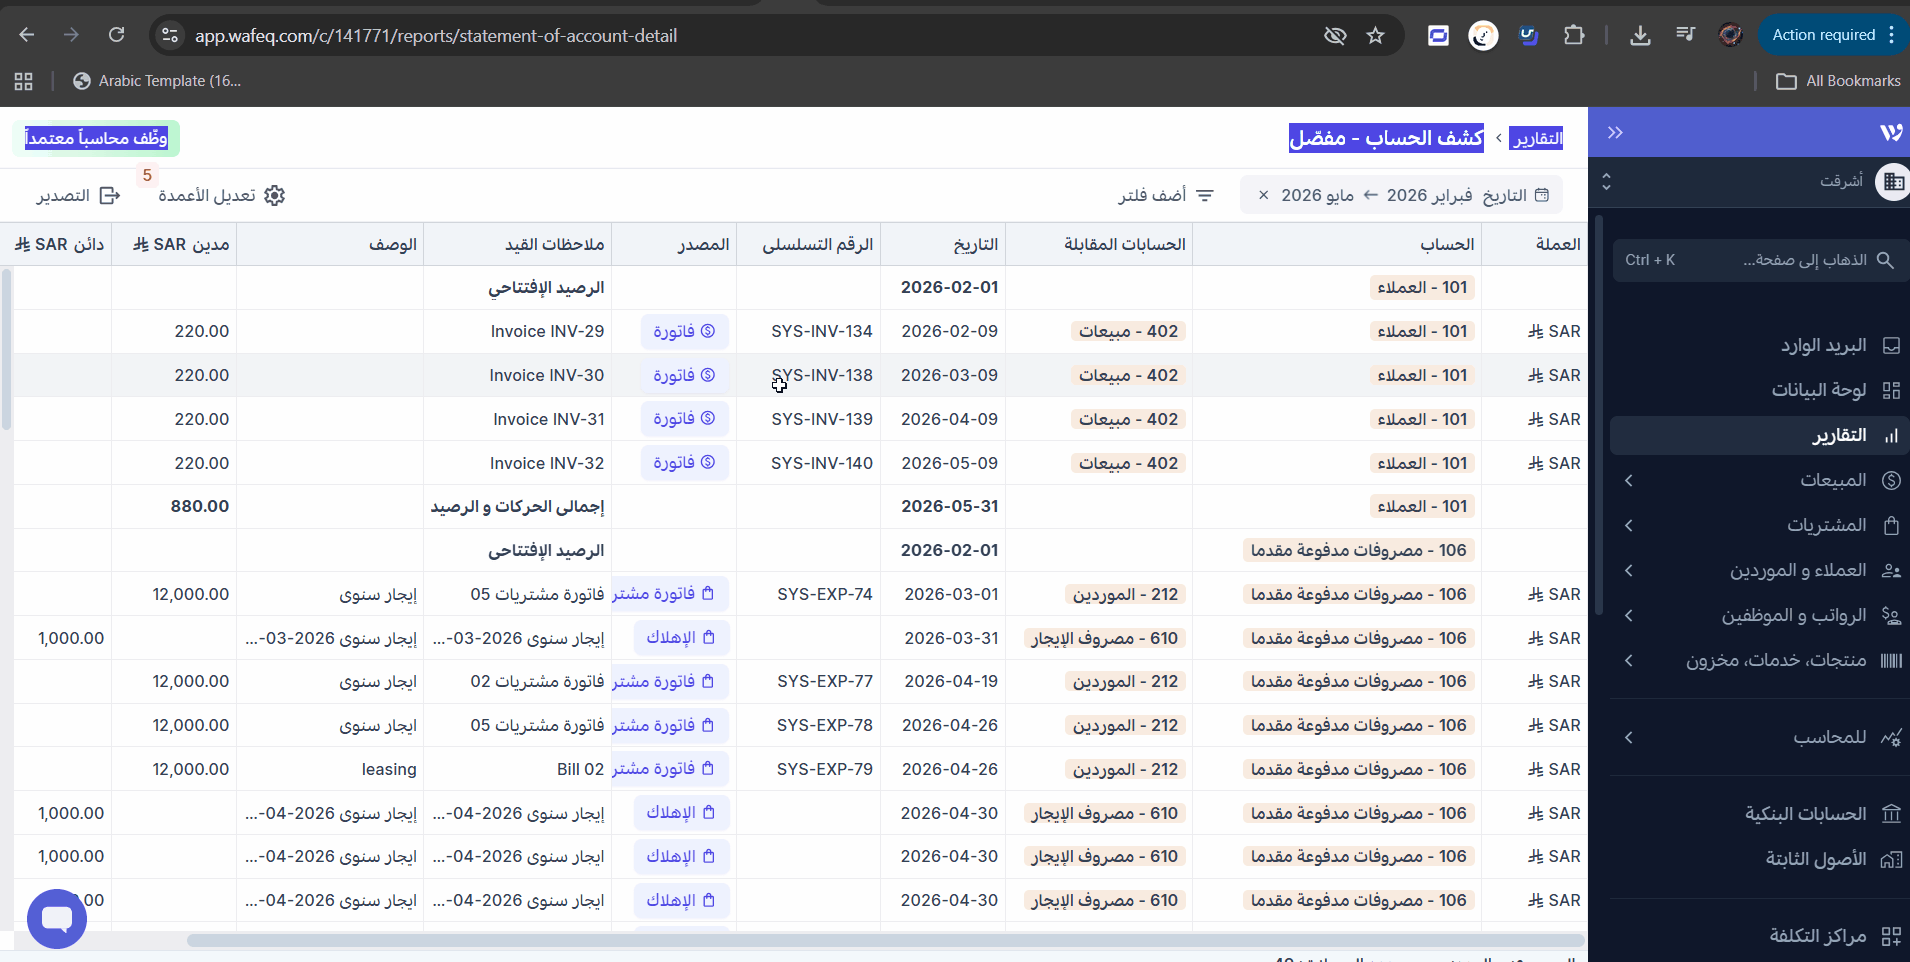
Task: Open All Bookmarks folder
Action: pos(1838,81)
